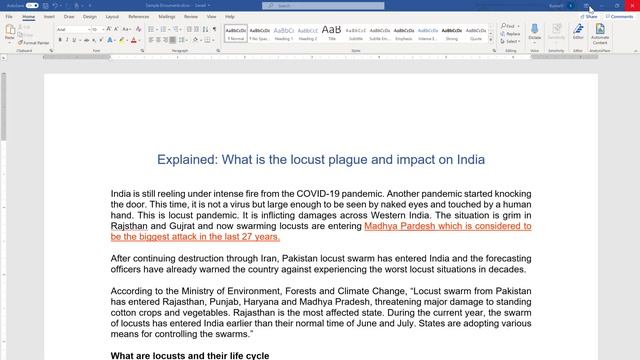
Task: Switch to the Layout tab
Action: [112, 17]
